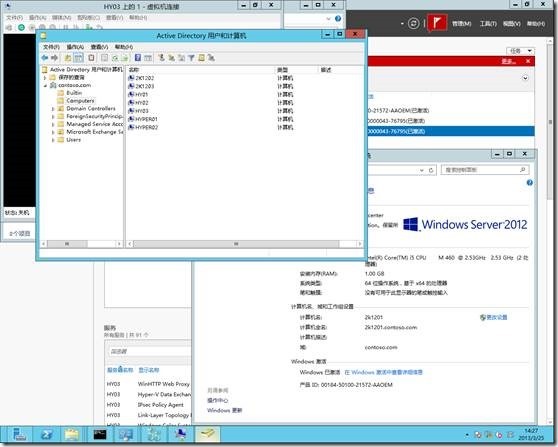Viewport: 558px width, 447px height.
Task: Collapse the contoso.com domain node
Action: [45, 85]
